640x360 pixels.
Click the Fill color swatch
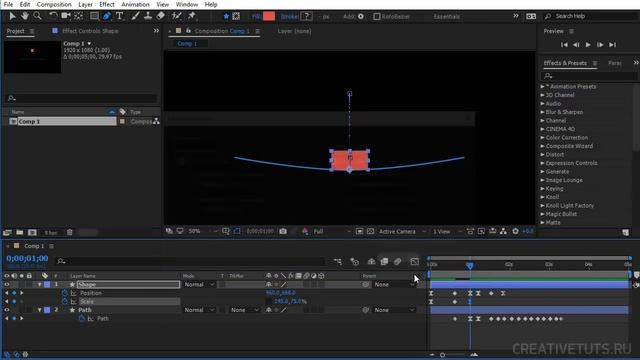269,16
